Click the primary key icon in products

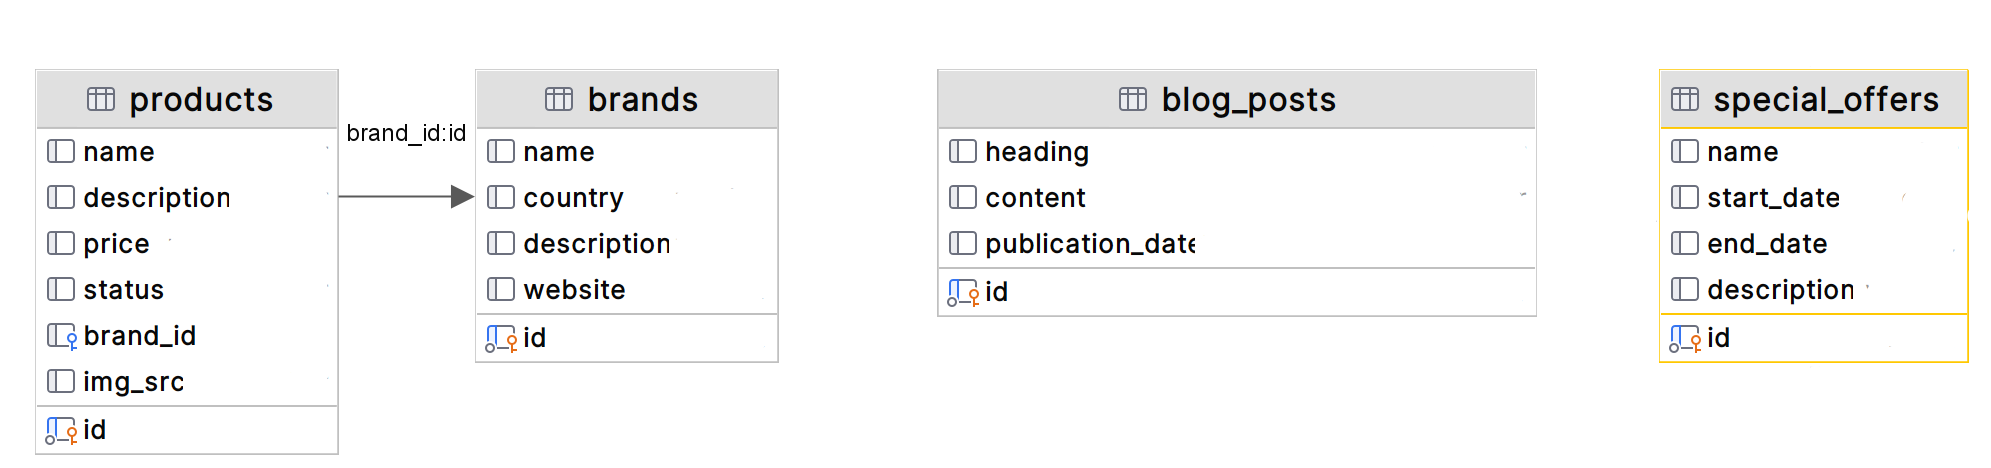(61, 431)
